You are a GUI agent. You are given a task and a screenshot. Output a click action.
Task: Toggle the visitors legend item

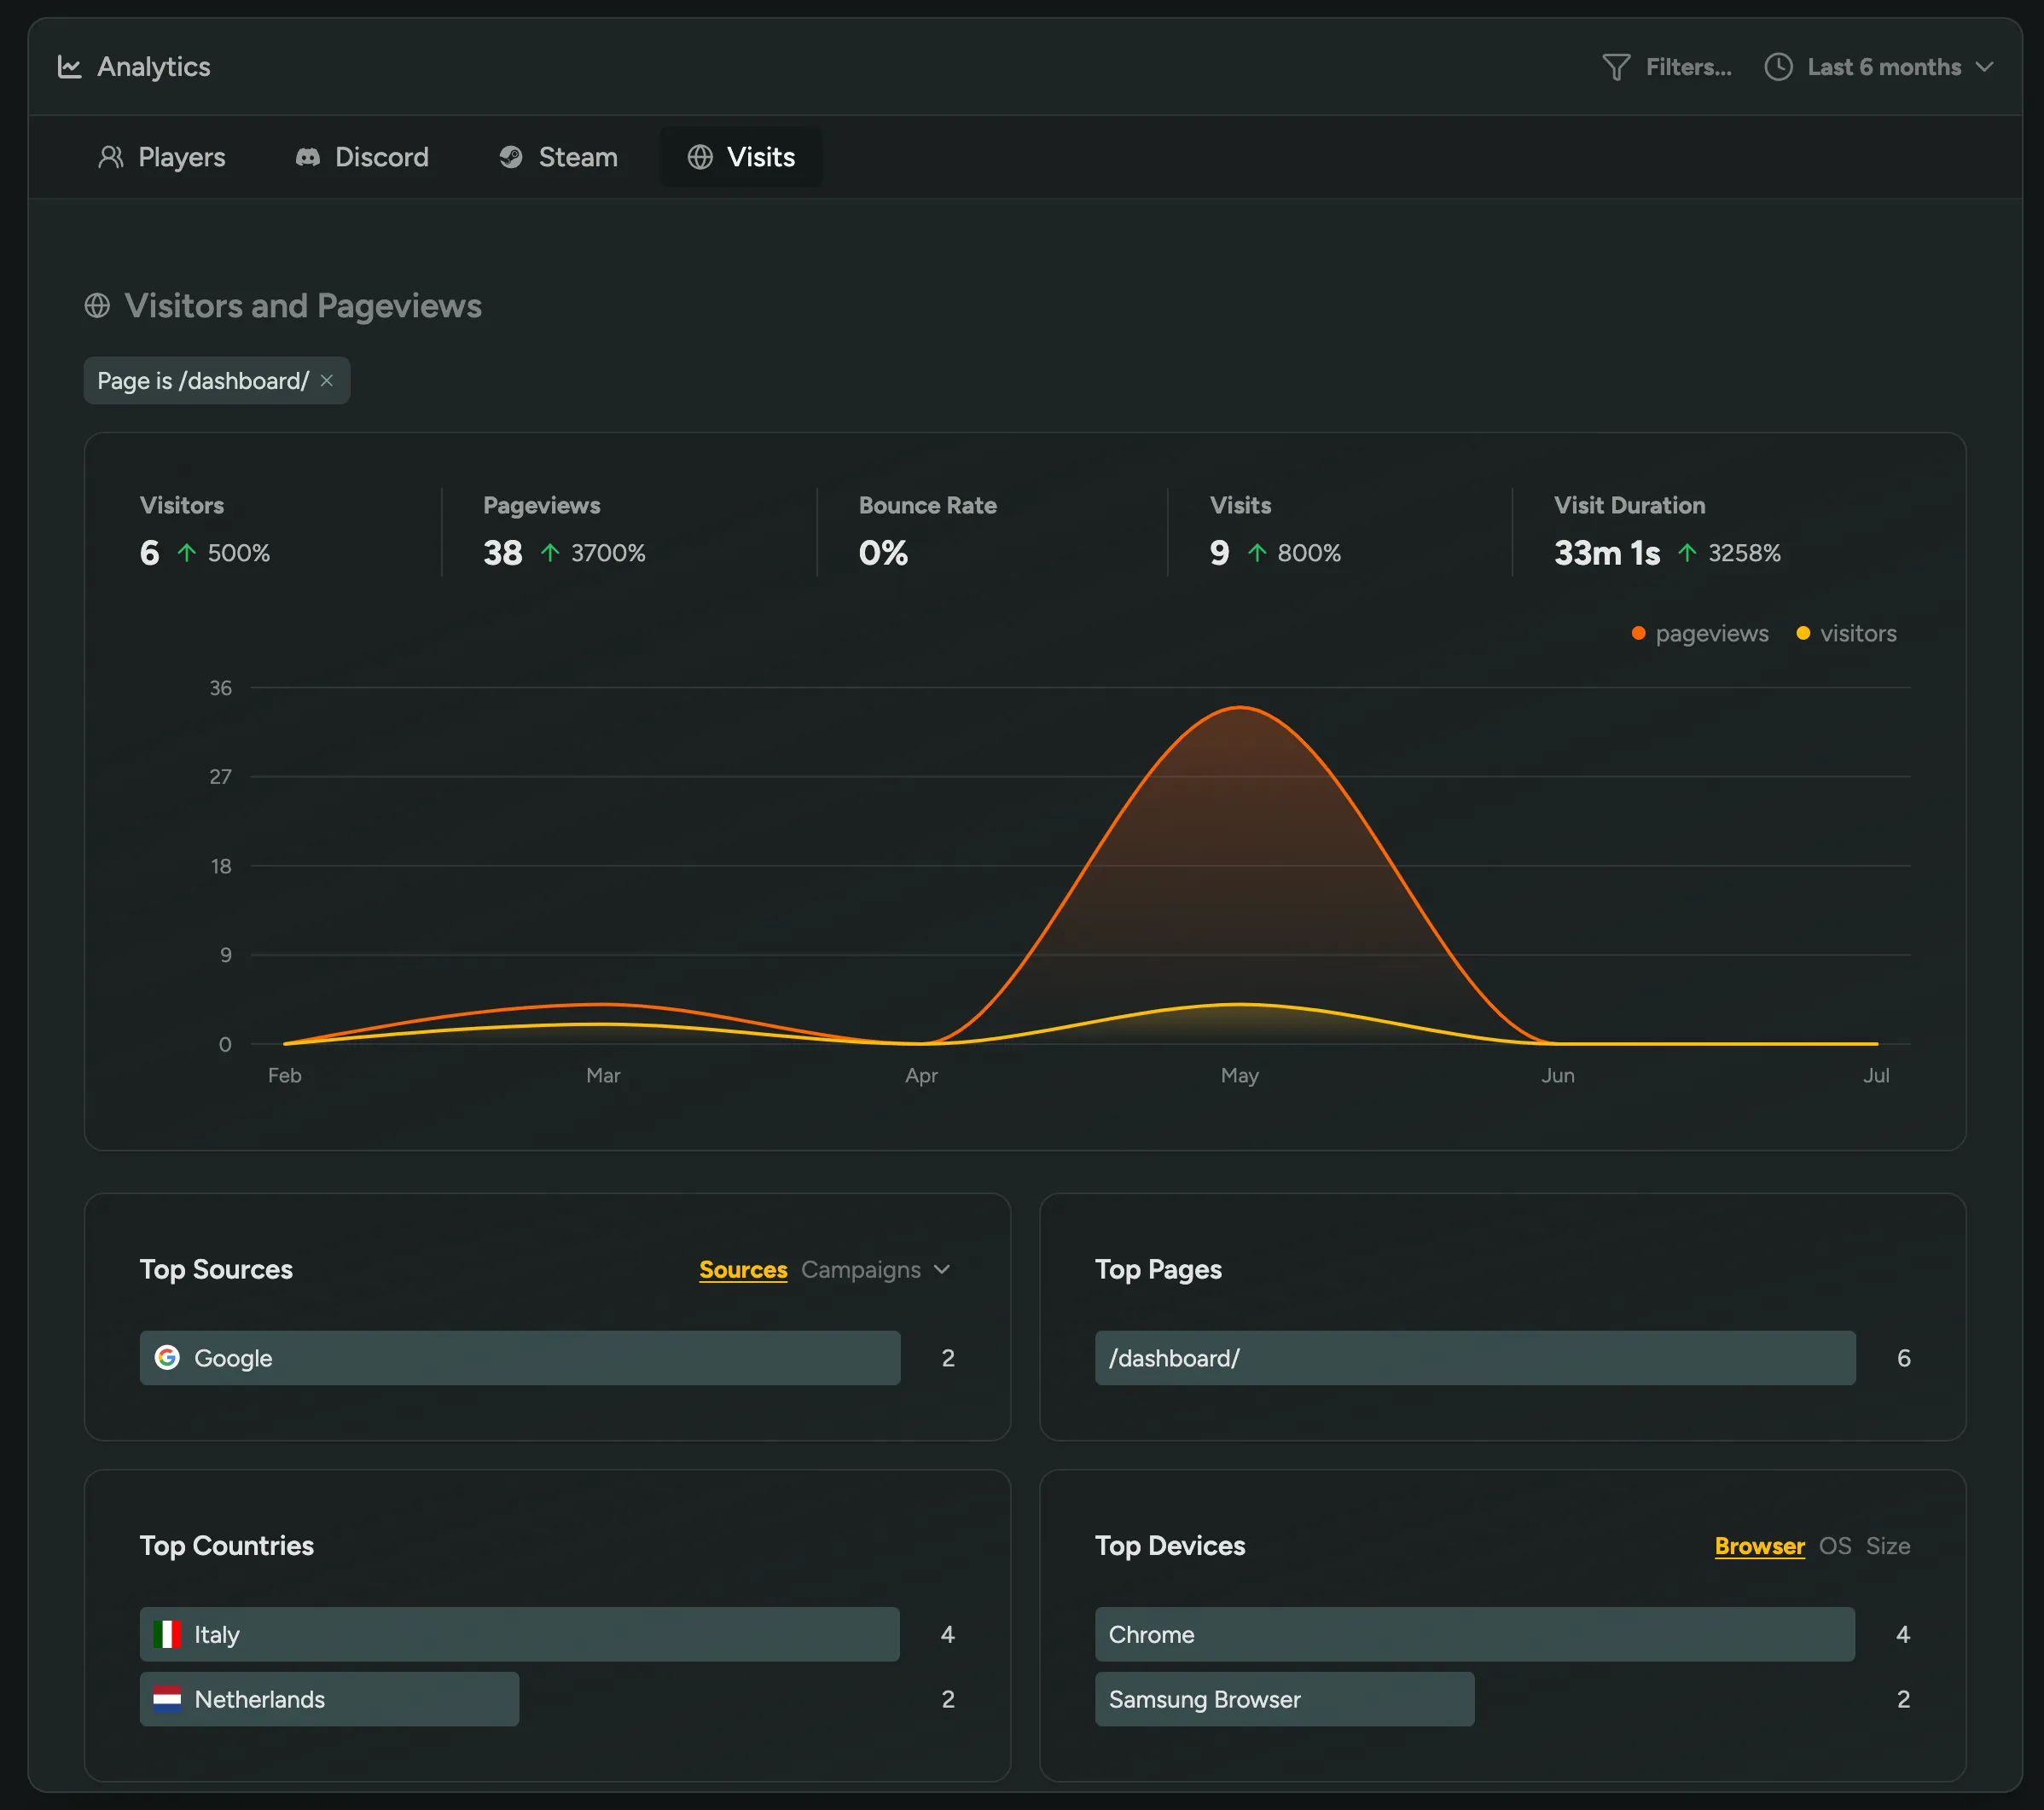click(1846, 633)
